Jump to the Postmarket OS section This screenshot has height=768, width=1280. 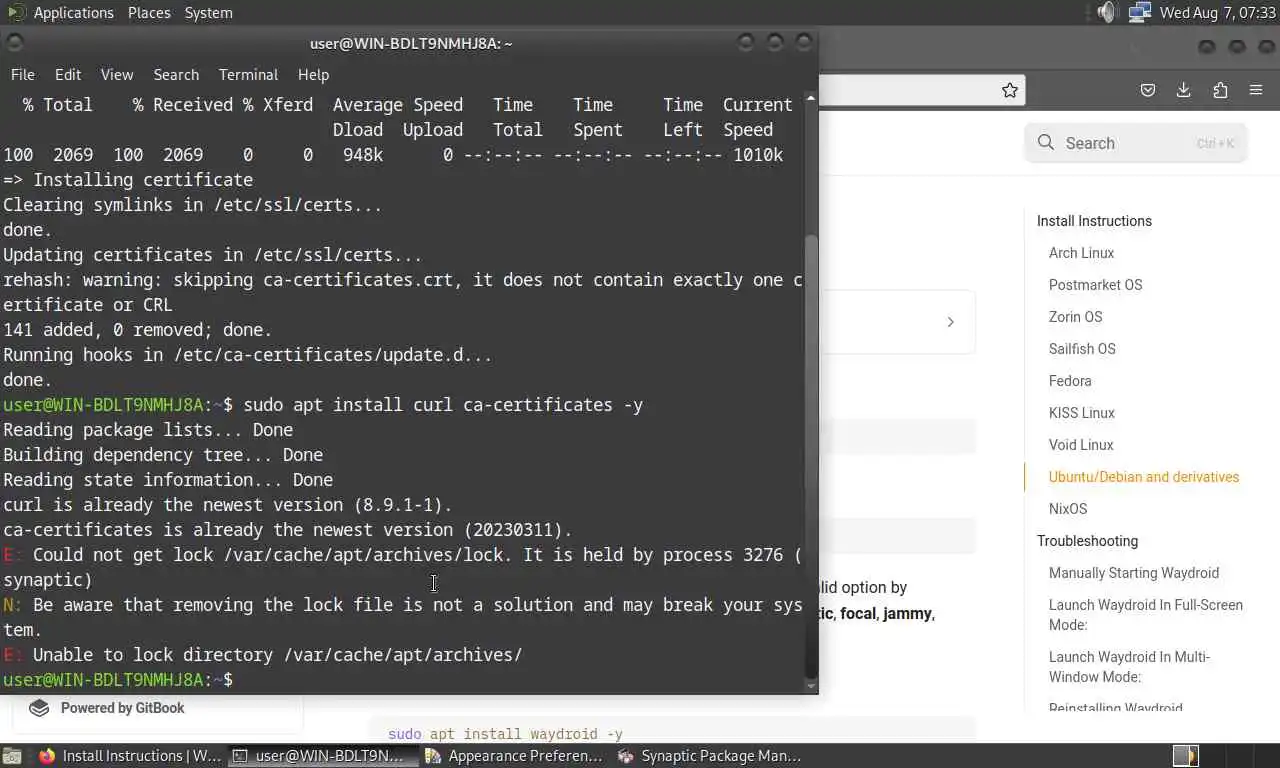click(x=1095, y=285)
